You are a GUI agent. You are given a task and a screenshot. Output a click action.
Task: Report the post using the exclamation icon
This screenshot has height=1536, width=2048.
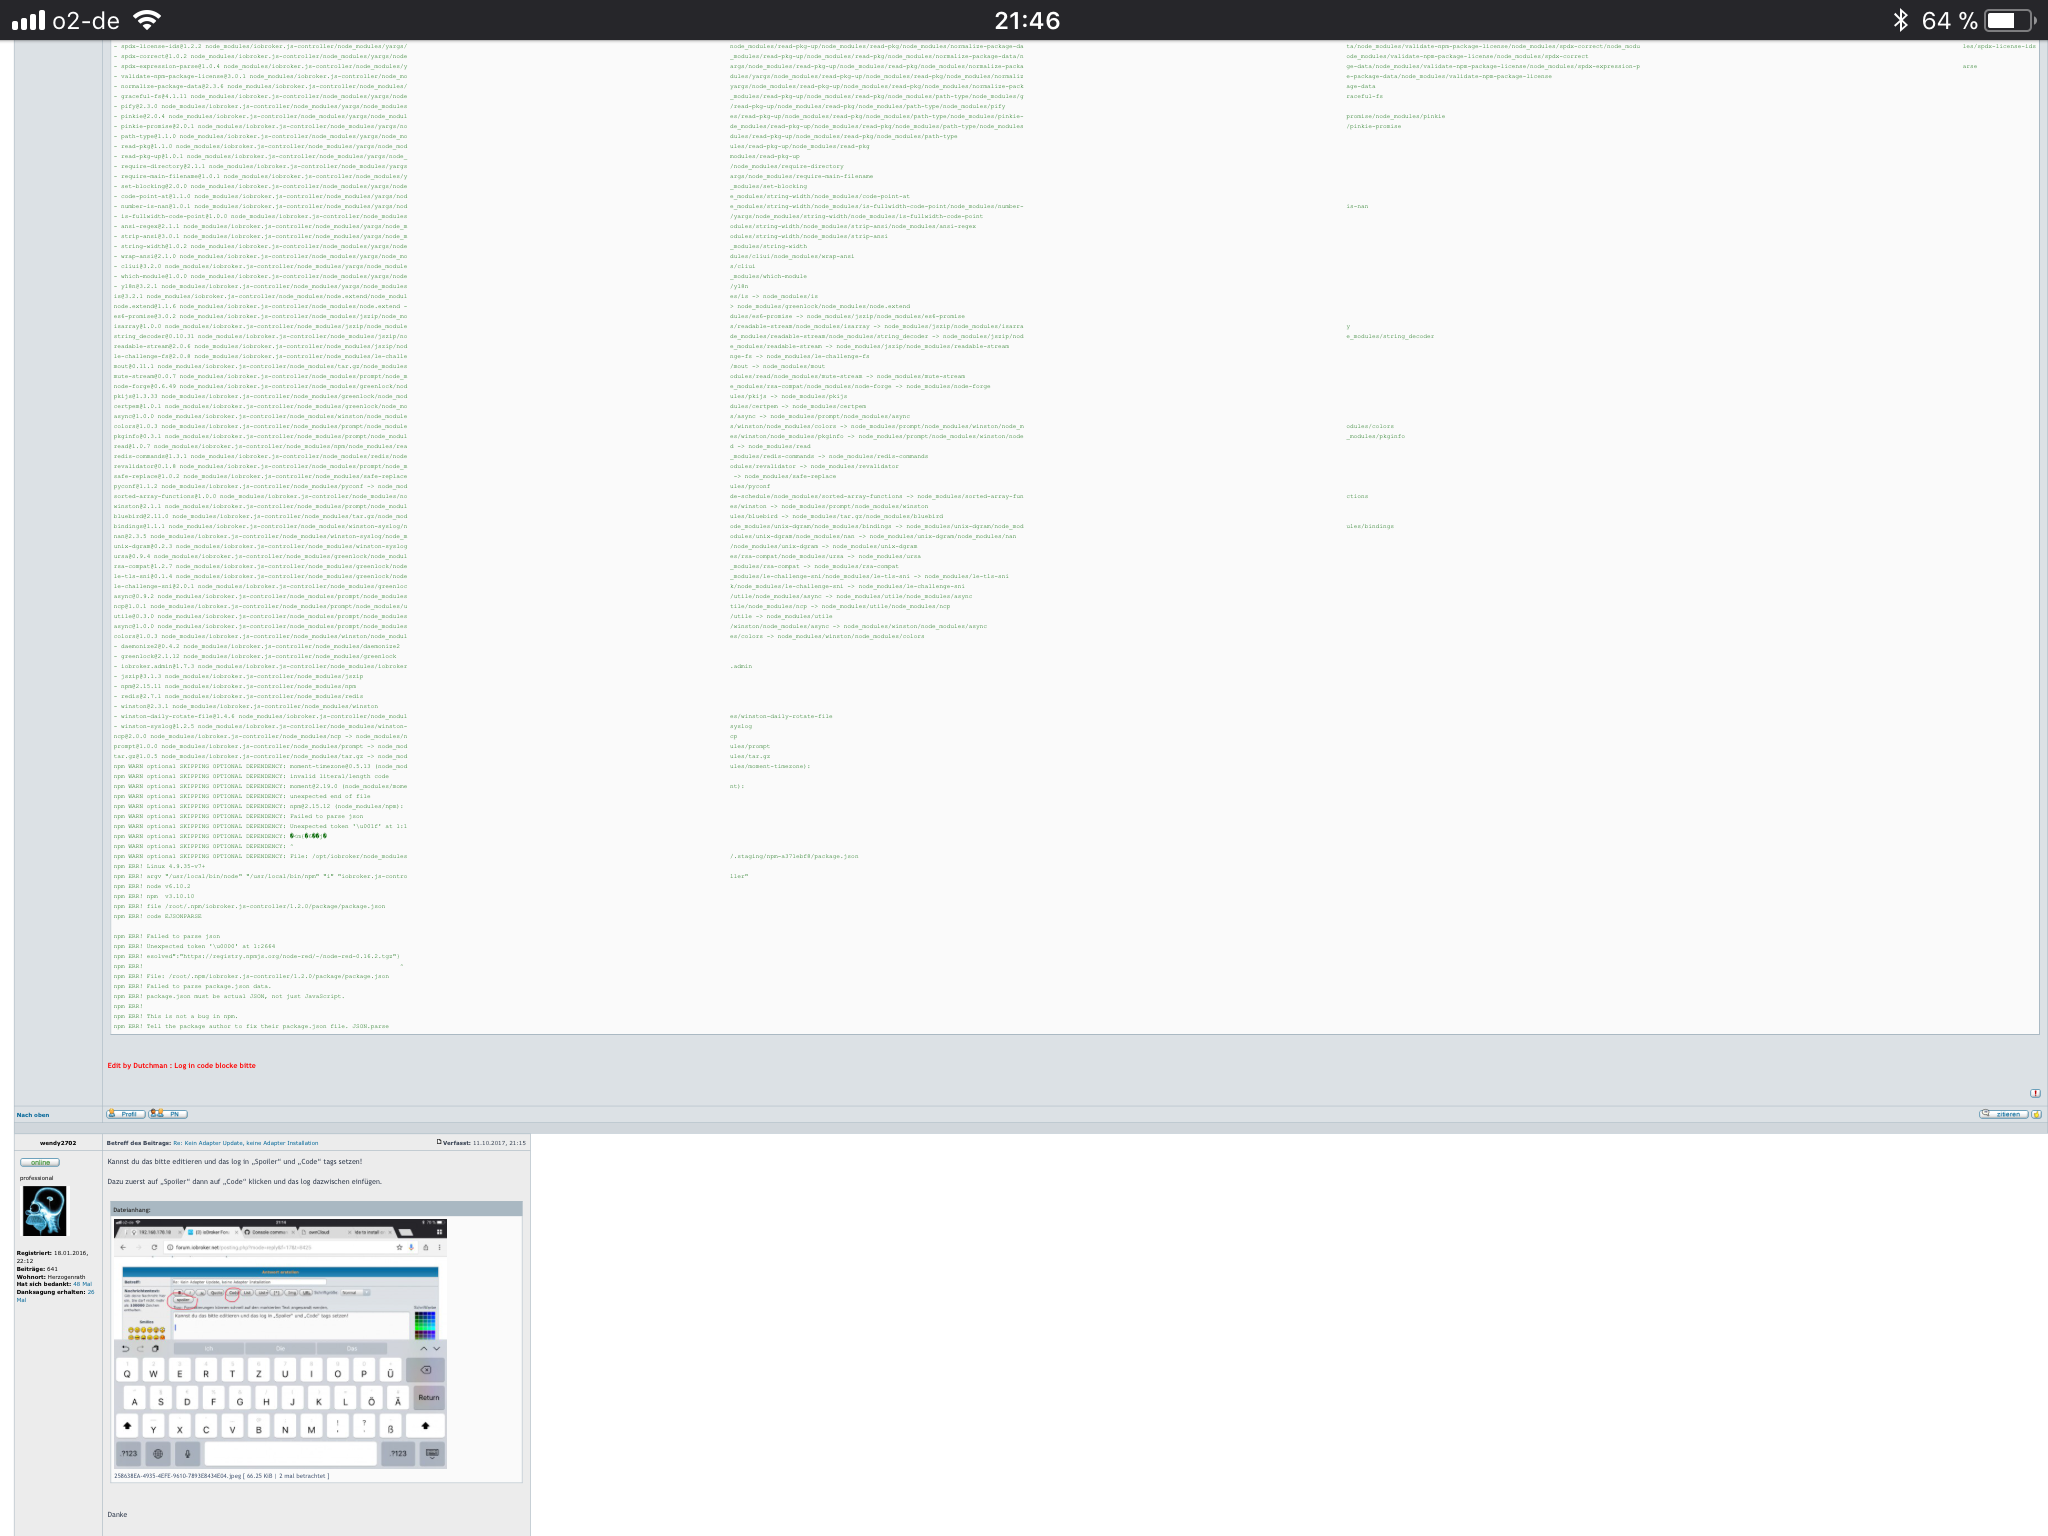point(2035,1093)
